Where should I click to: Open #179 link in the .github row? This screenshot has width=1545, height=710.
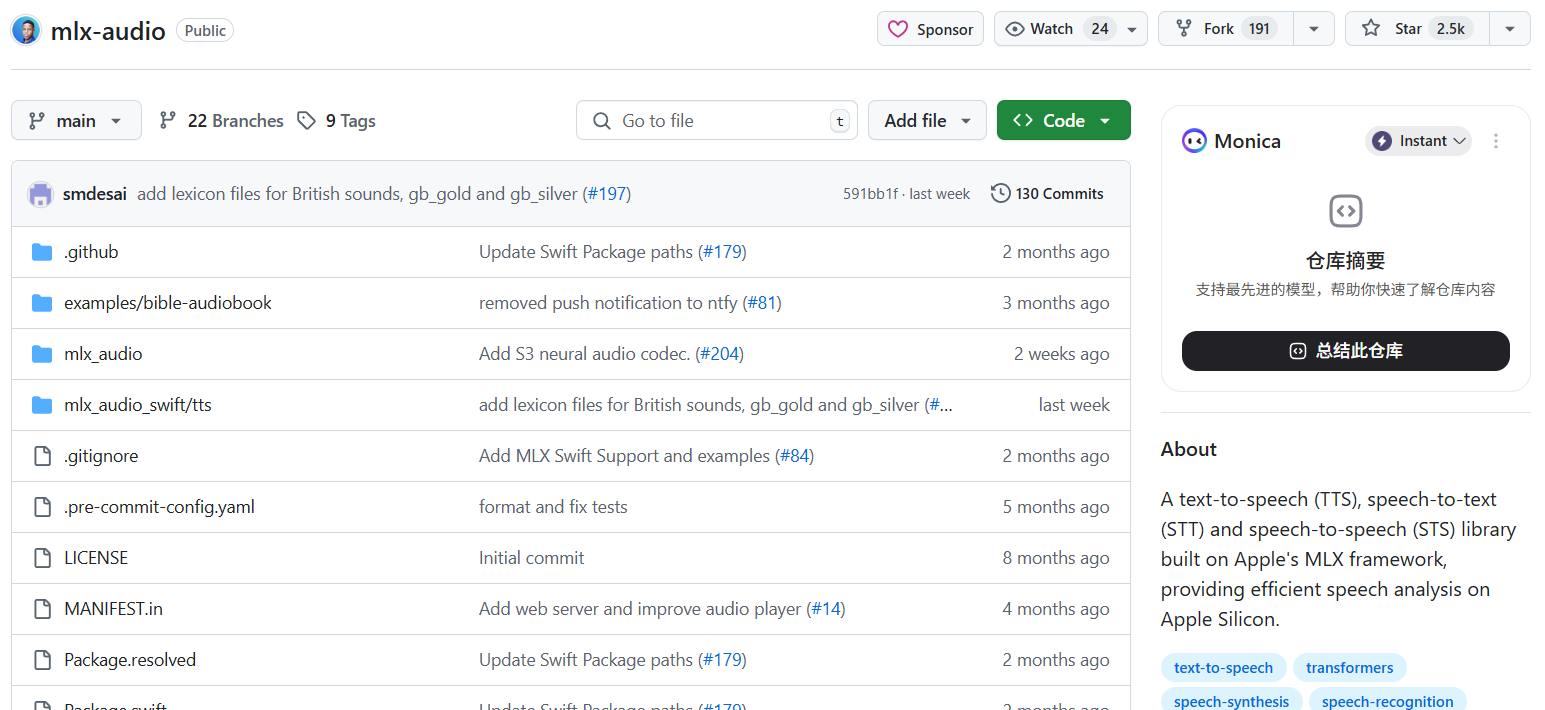point(722,252)
